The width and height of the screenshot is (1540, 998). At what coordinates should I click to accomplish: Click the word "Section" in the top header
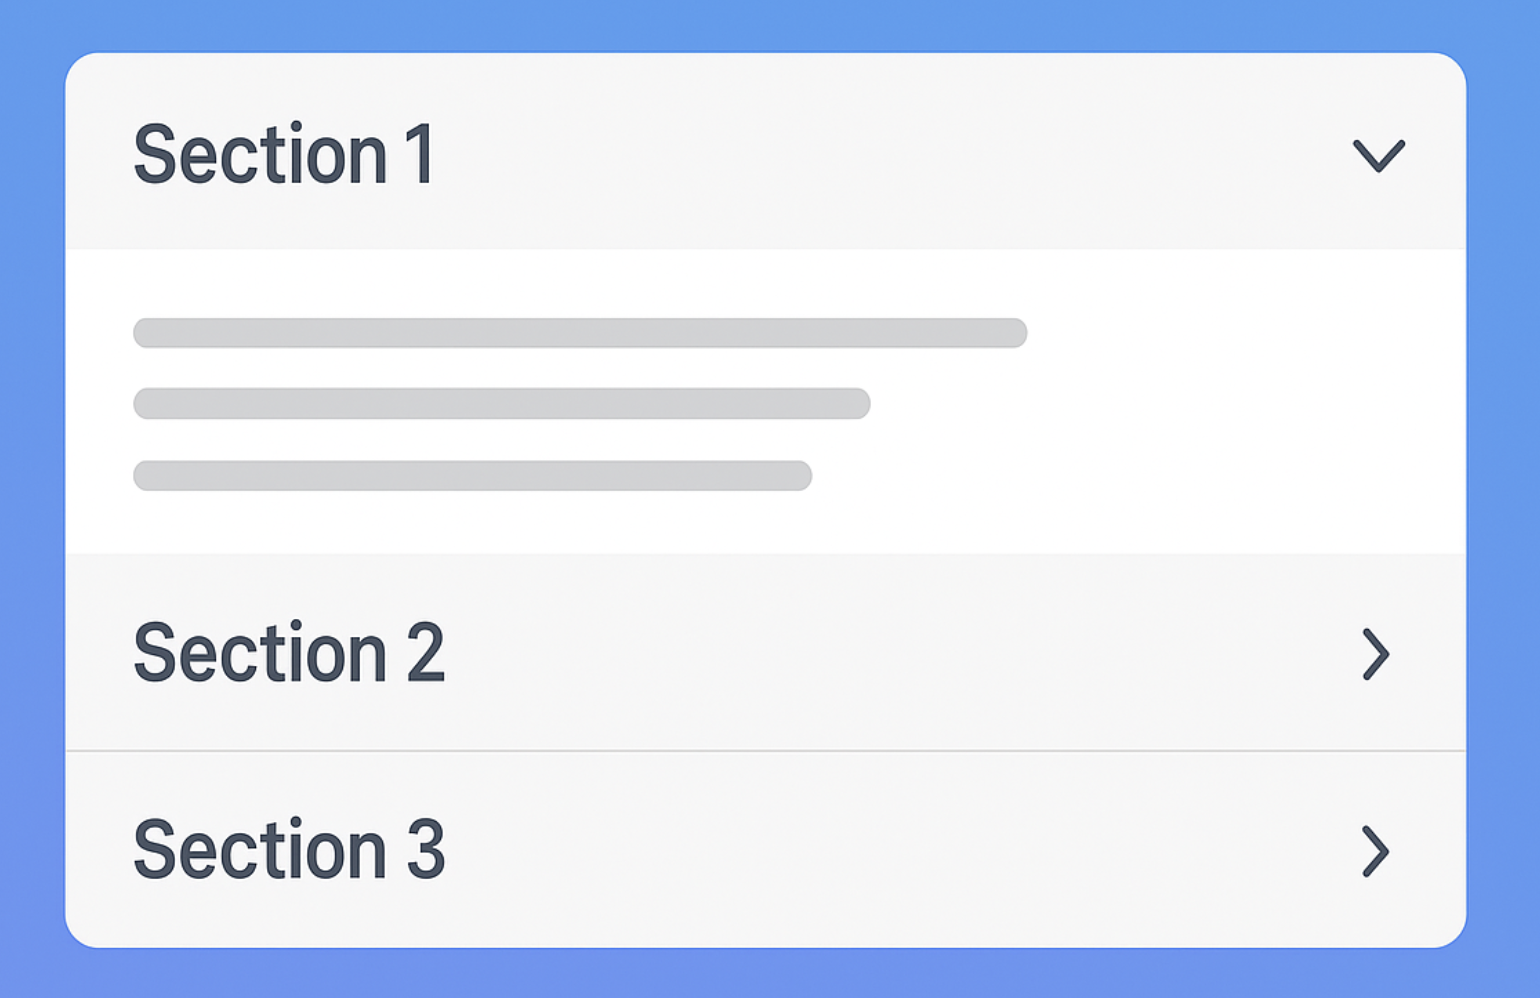coord(260,155)
